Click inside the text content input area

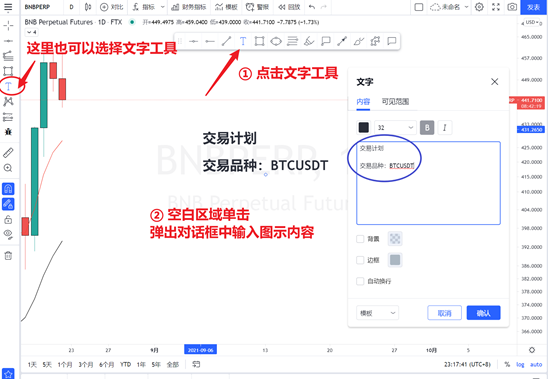pyautogui.click(x=428, y=183)
